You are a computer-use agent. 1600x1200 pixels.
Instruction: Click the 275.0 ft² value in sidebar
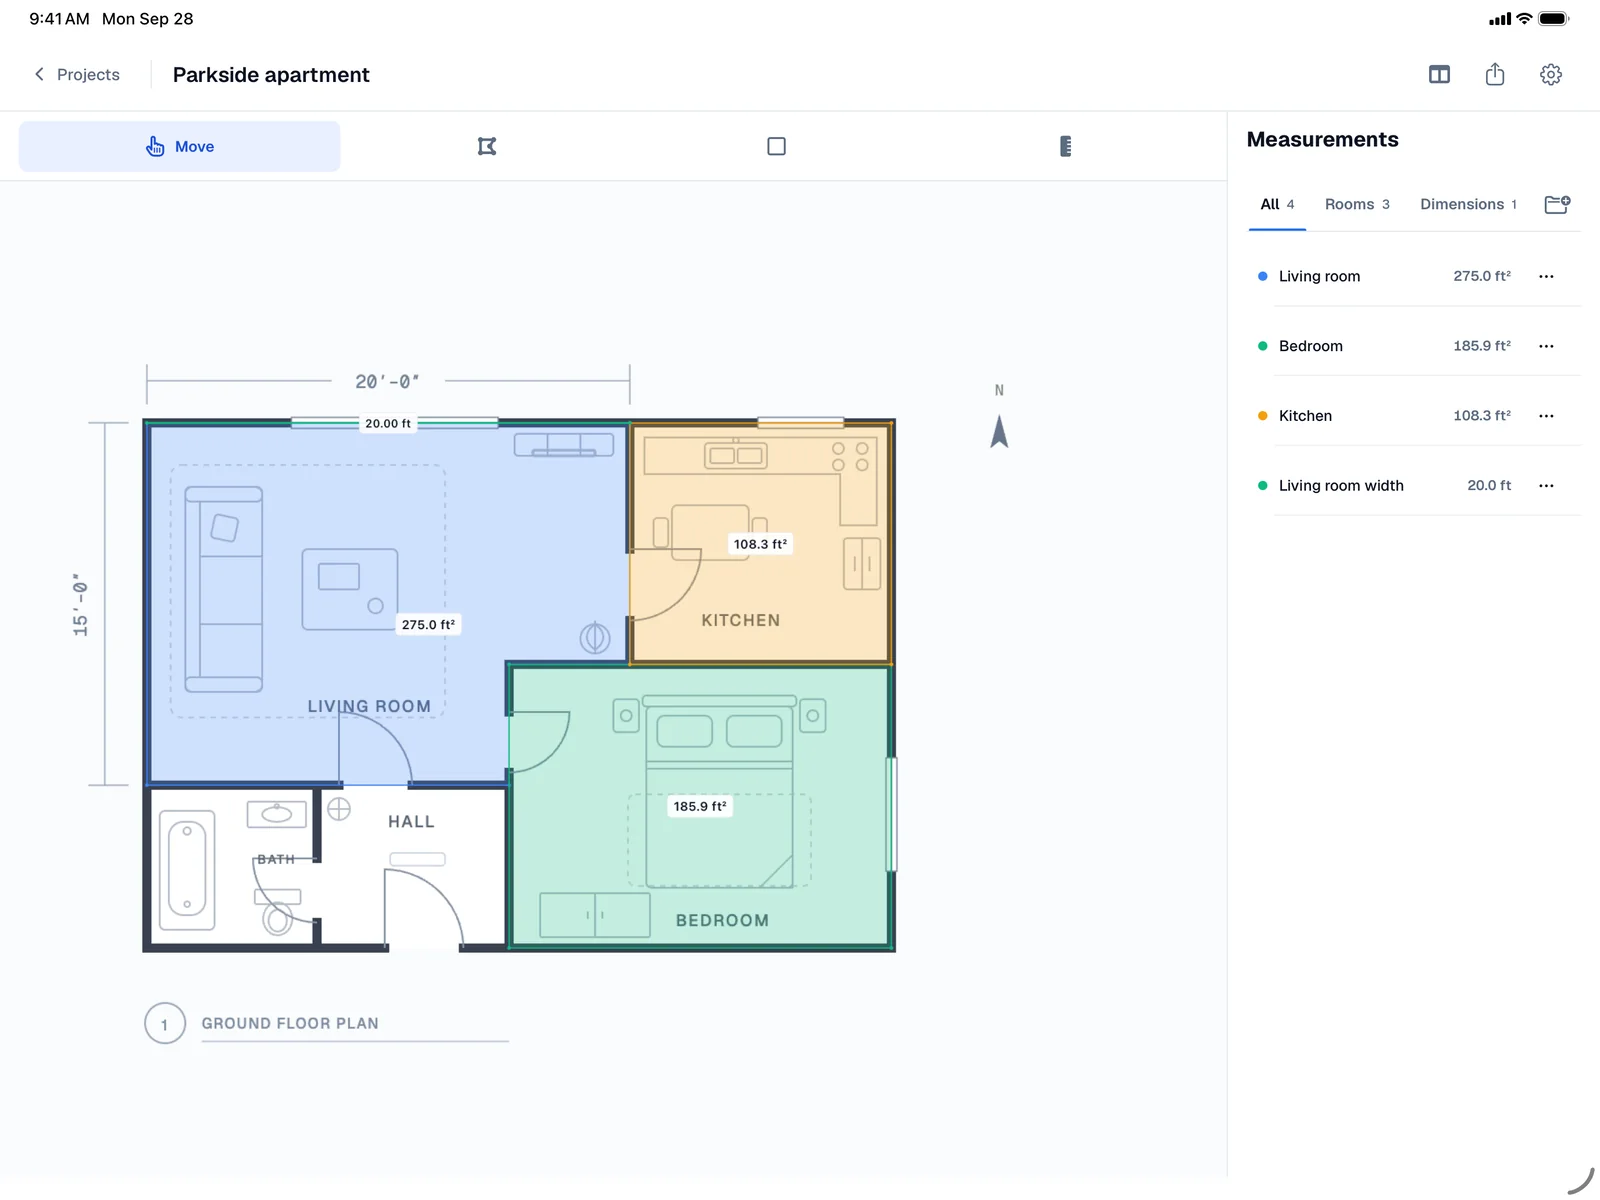pyautogui.click(x=1482, y=276)
